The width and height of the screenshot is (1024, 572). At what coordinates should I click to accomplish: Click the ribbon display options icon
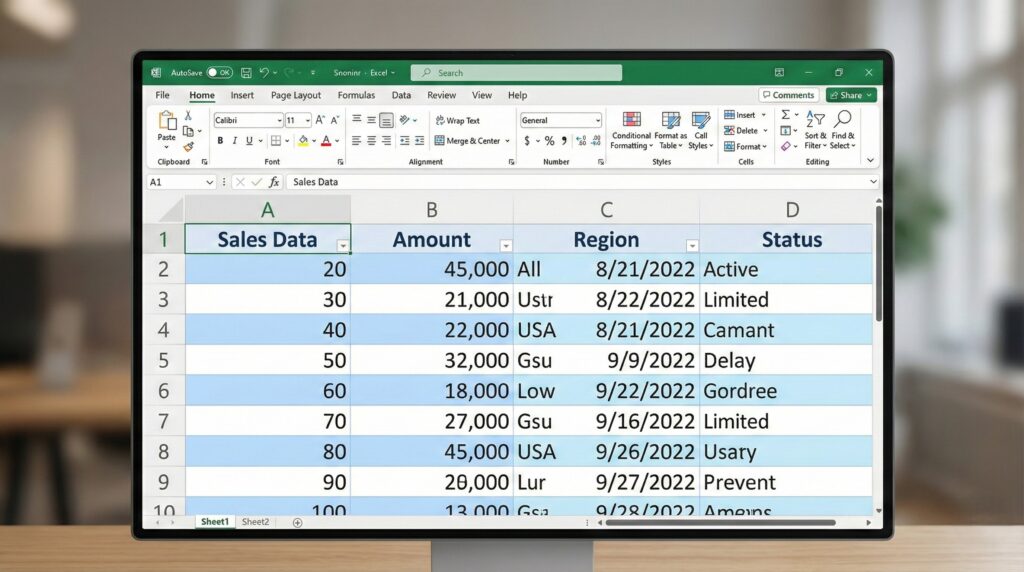[779, 72]
